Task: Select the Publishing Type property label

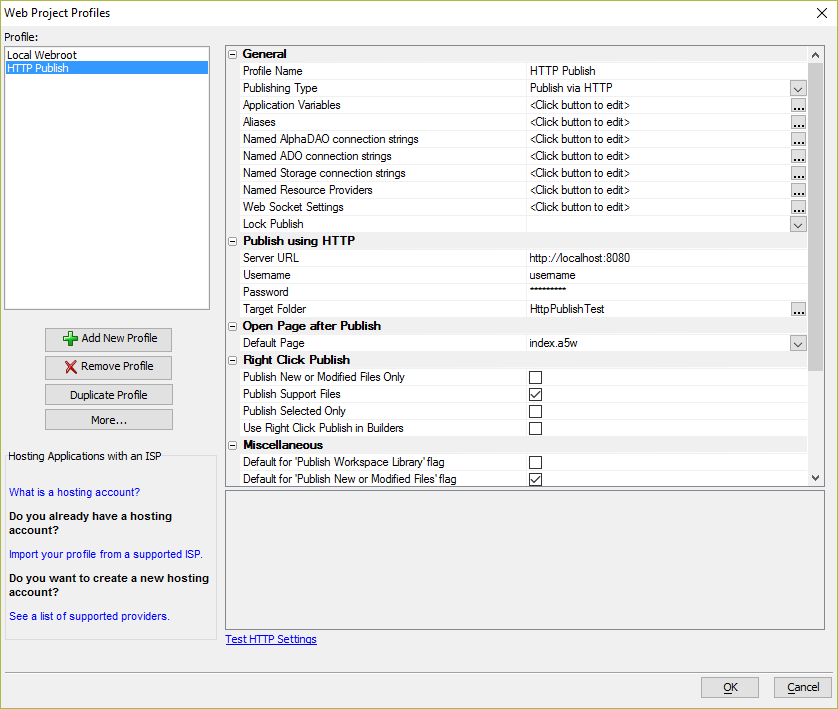Action: tap(280, 88)
